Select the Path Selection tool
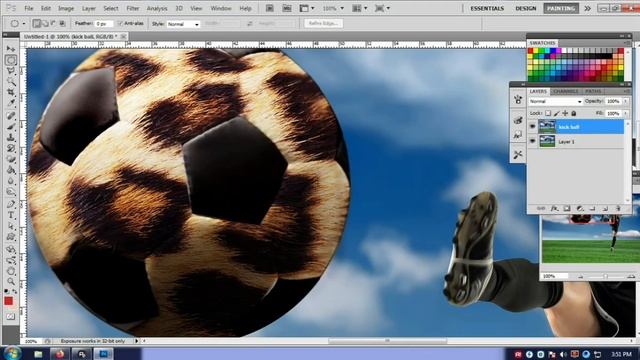This screenshot has width=640, height=360. pos(11,226)
